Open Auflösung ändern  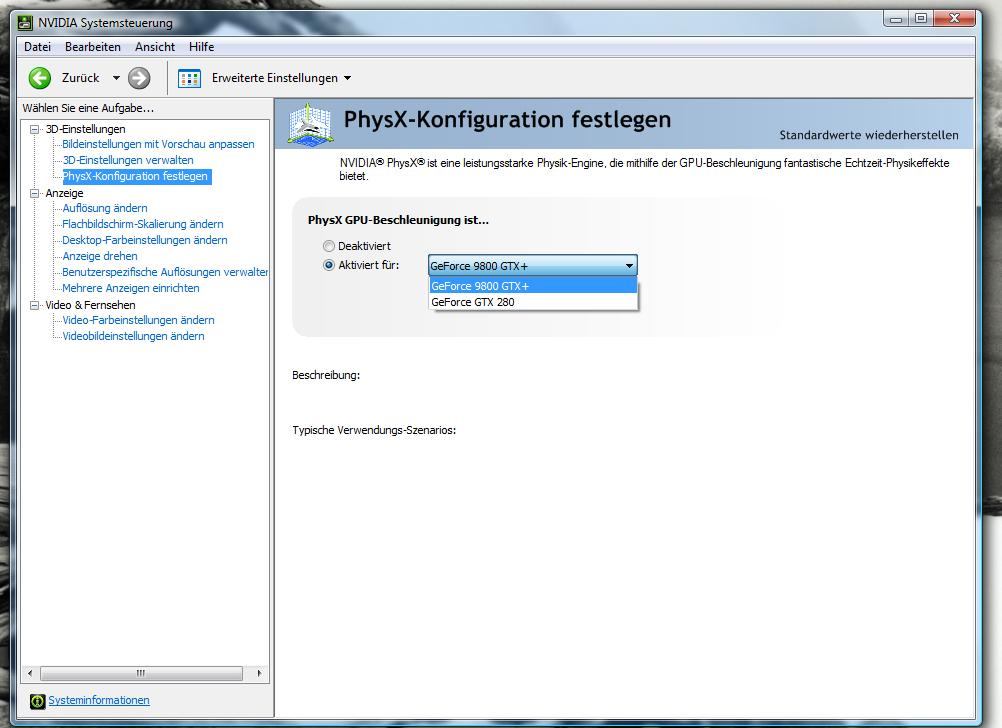[105, 208]
